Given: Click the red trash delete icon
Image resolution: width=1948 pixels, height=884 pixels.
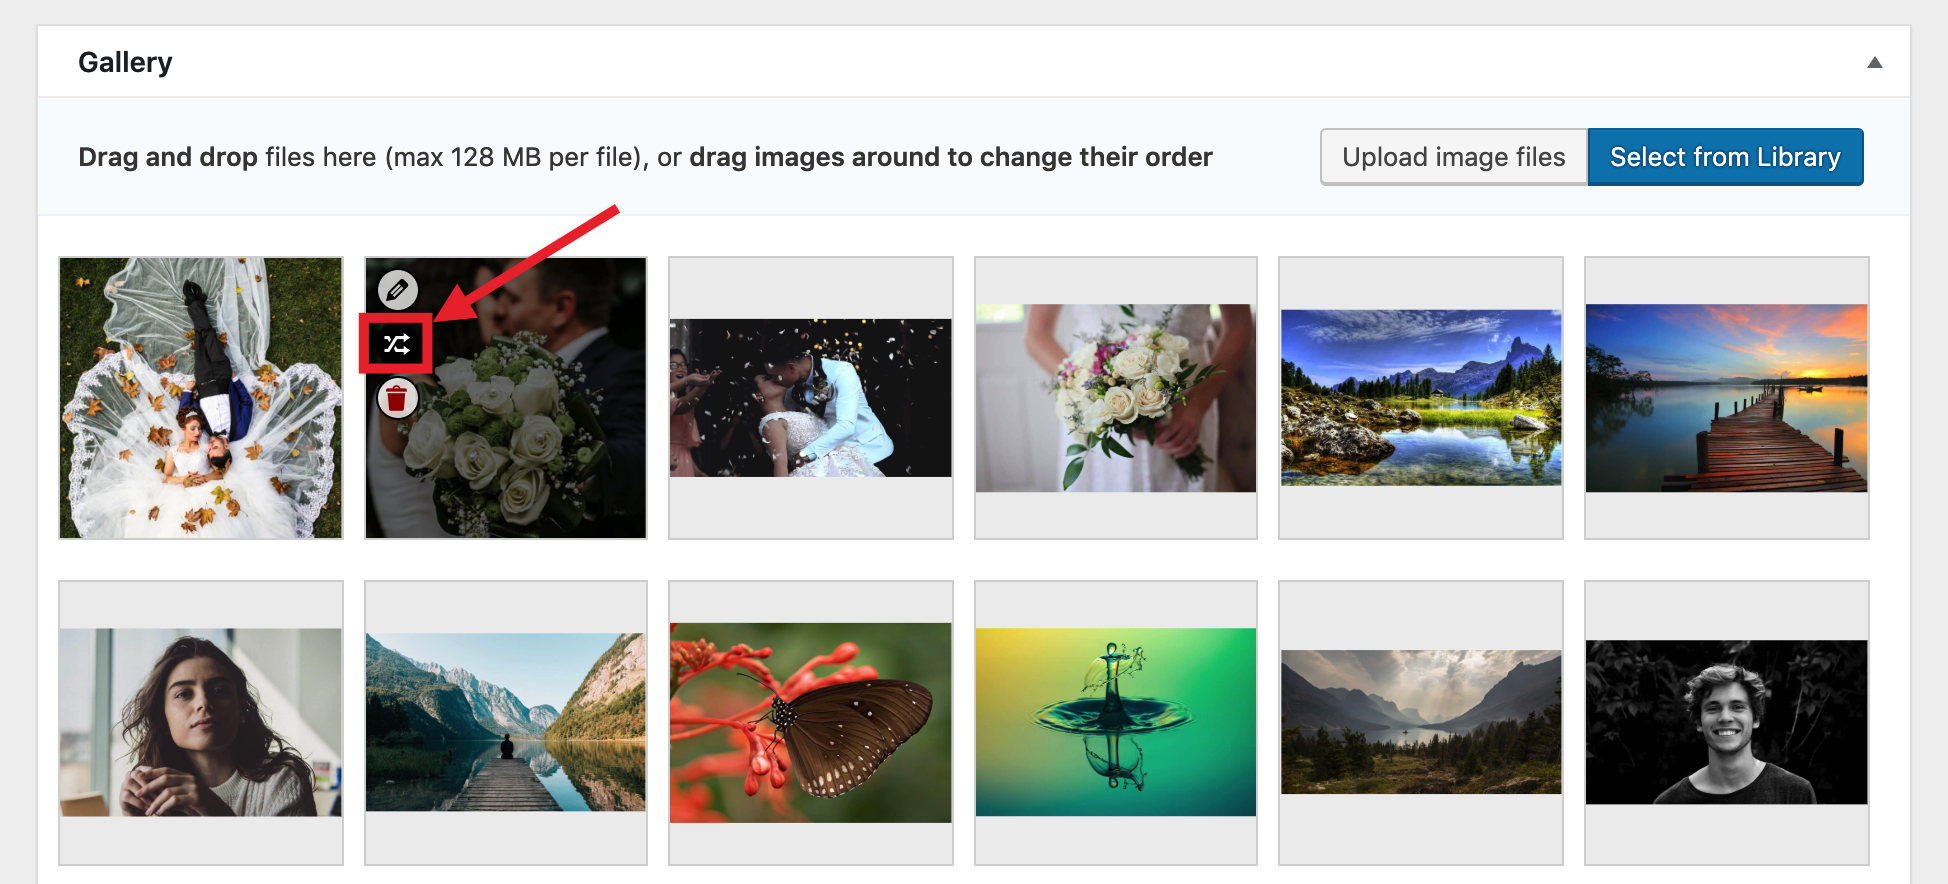Looking at the screenshot, I should point(397,399).
